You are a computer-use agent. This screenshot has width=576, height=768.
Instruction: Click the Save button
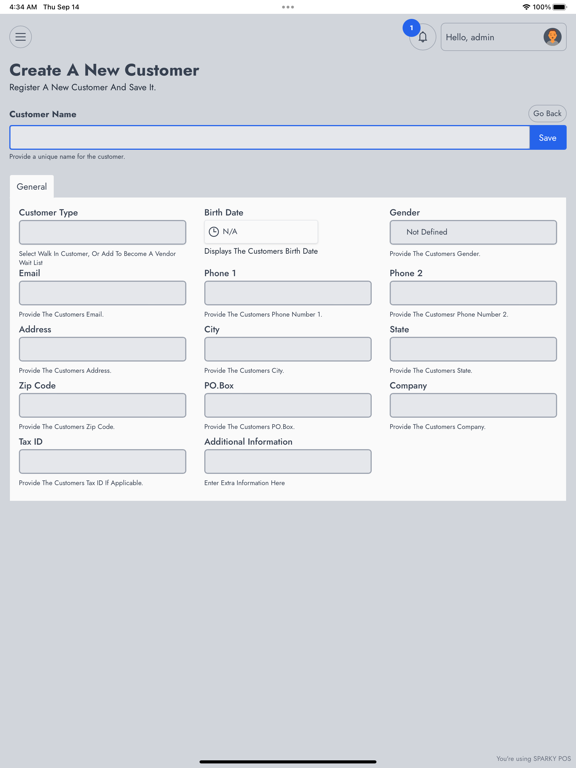pyautogui.click(x=548, y=138)
